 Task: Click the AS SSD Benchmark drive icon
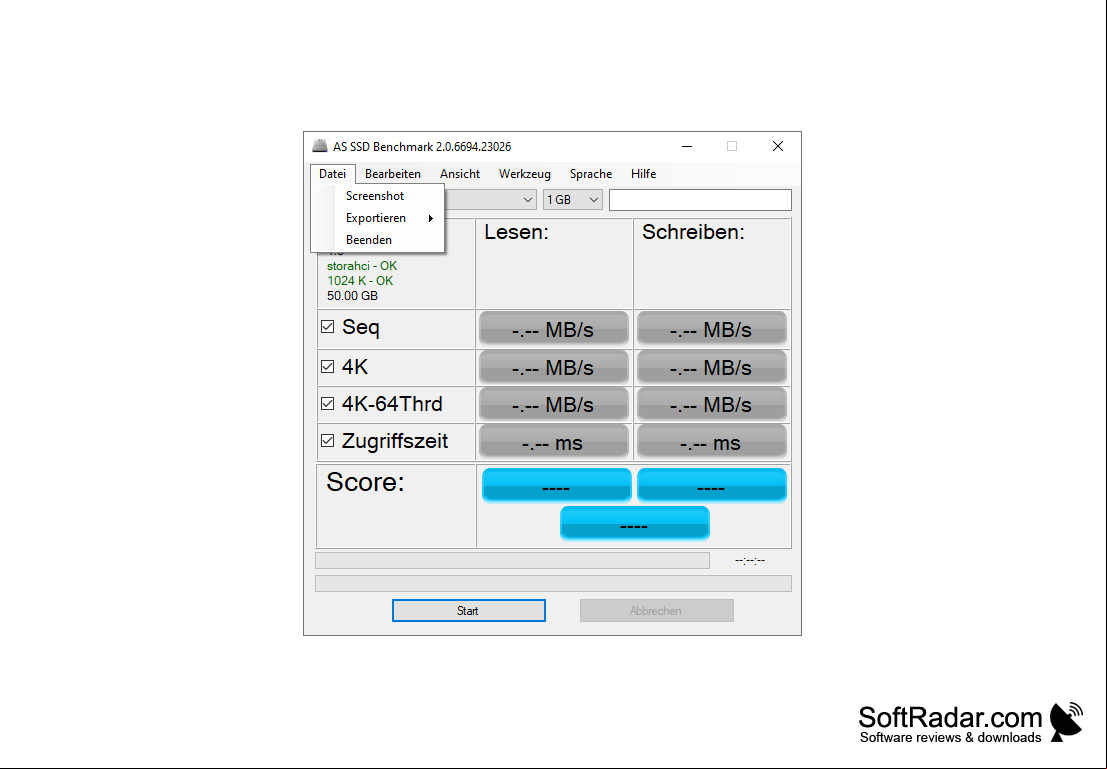tap(321, 146)
